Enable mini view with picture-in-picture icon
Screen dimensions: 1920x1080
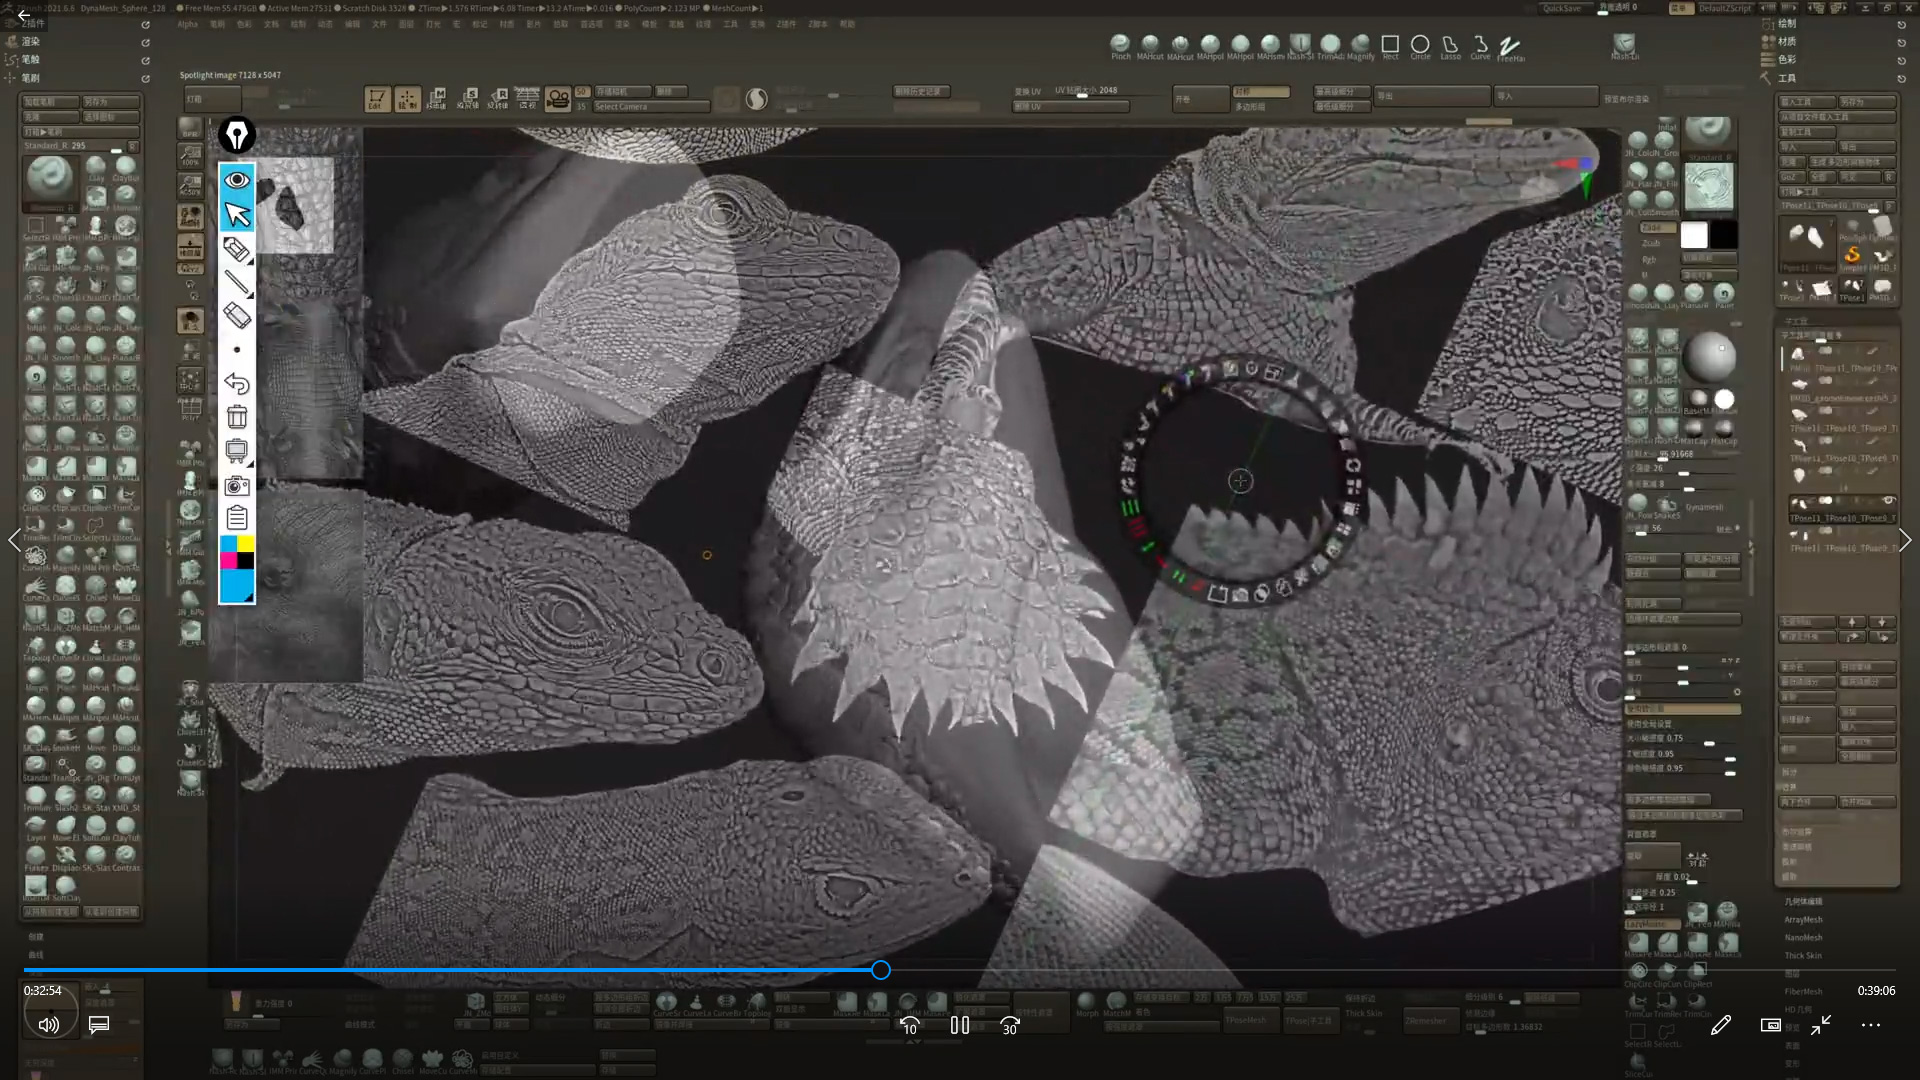[1770, 1025]
